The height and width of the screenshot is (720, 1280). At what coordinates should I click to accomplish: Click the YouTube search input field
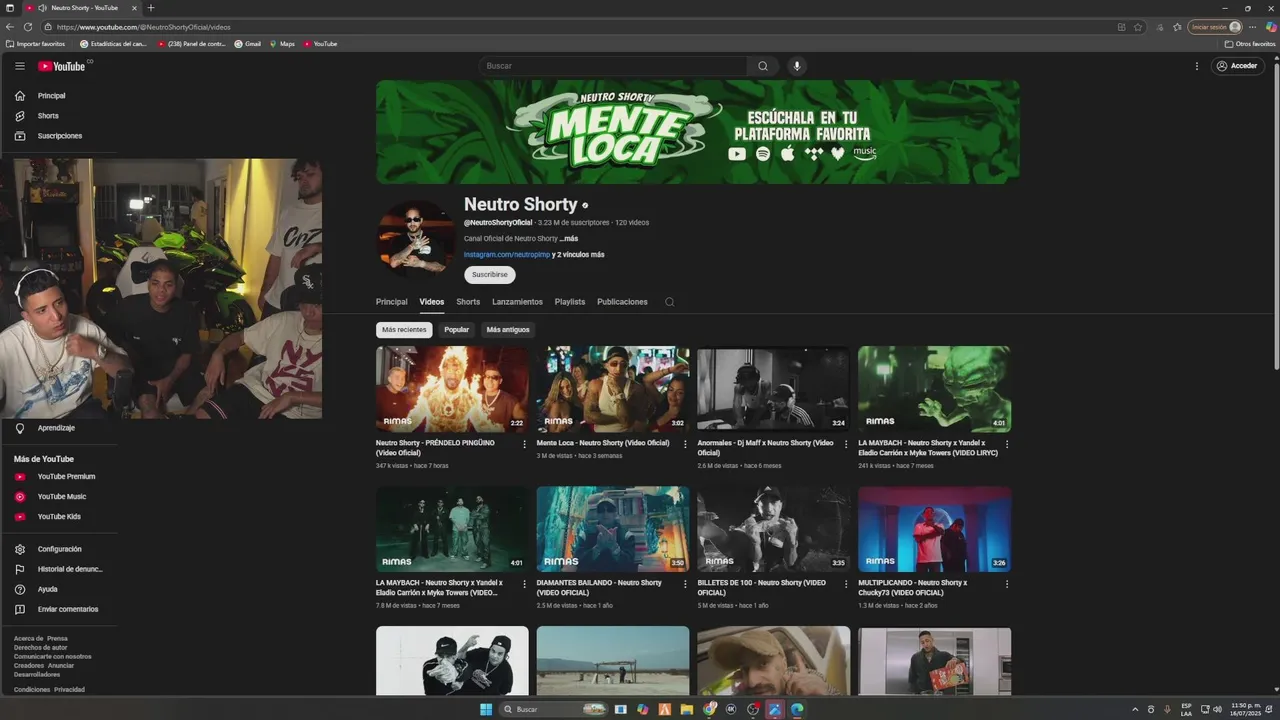(613, 66)
